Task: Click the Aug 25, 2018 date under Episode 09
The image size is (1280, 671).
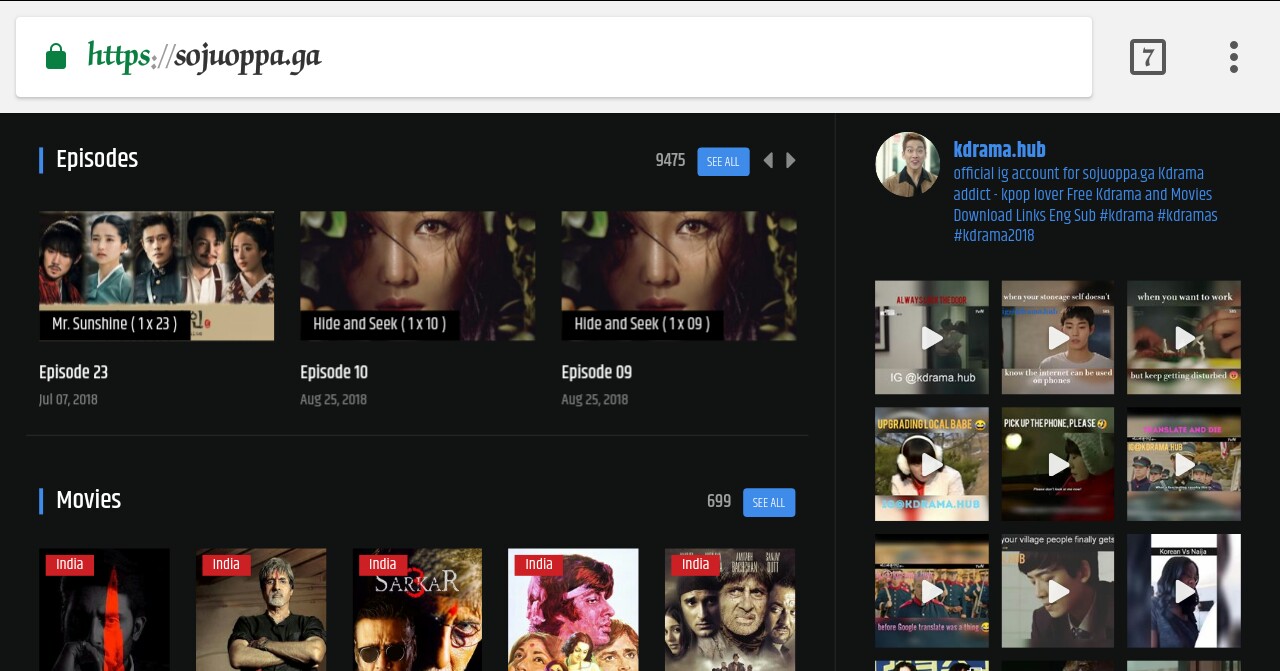Action: (595, 400)
